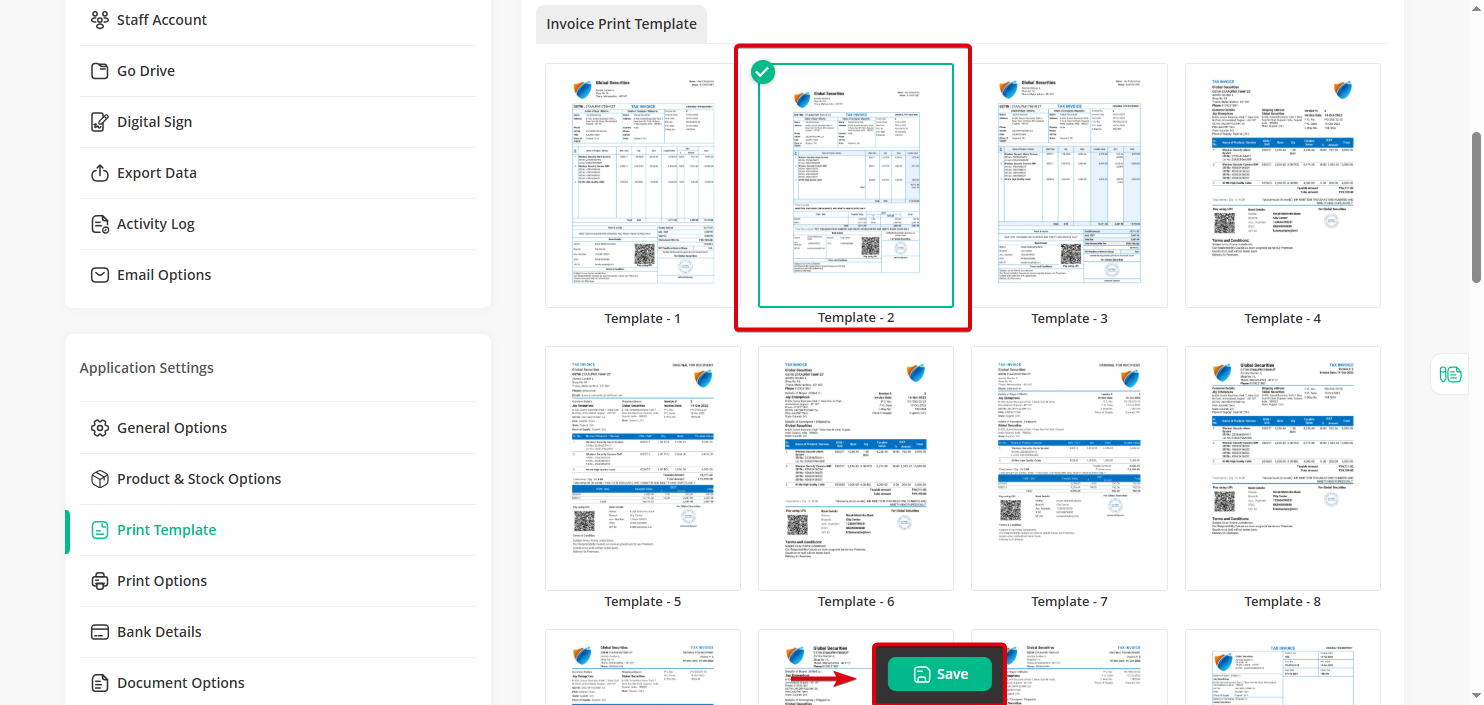Viewport: 1484px width, 705px height.
Task: Open Document Options settings
Action: tap(278, 683)
